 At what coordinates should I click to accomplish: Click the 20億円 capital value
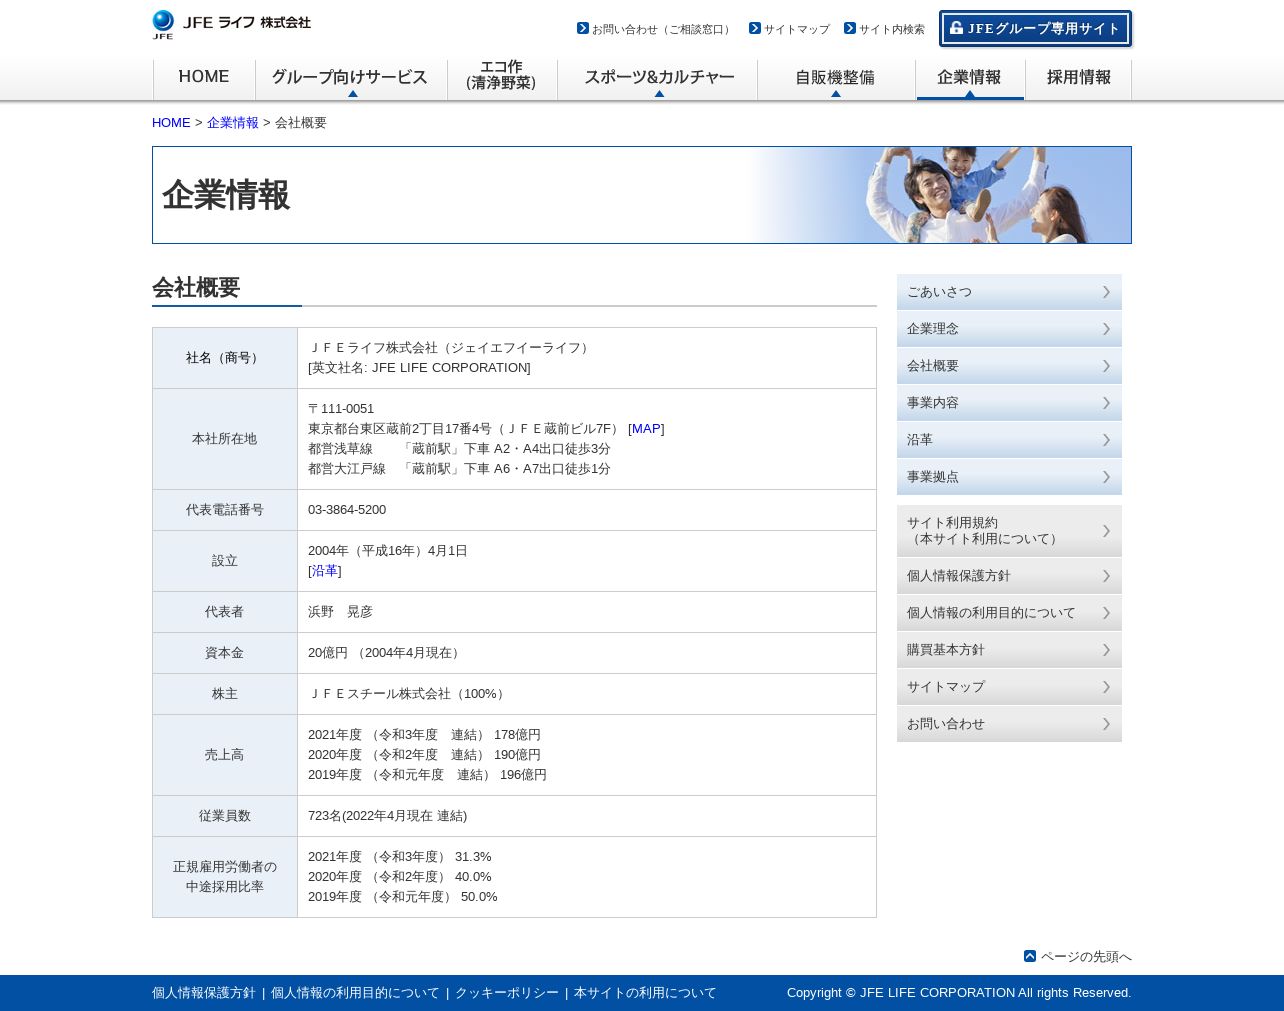pos(386,653)
